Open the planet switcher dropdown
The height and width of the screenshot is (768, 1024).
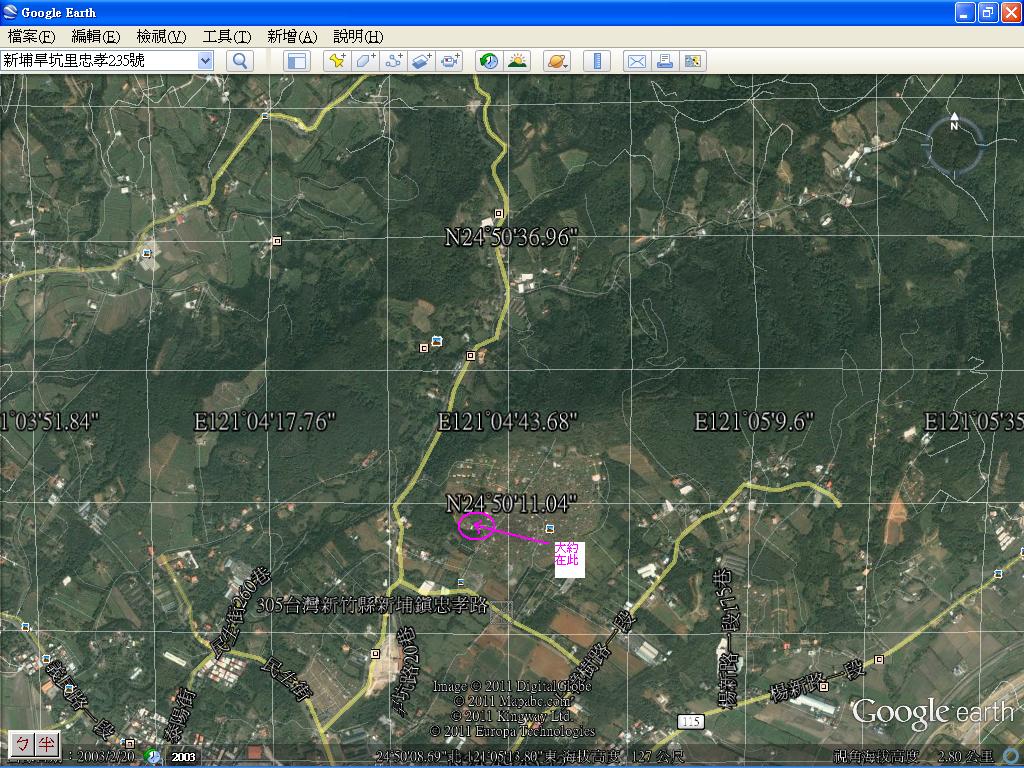tap(556, 61)
